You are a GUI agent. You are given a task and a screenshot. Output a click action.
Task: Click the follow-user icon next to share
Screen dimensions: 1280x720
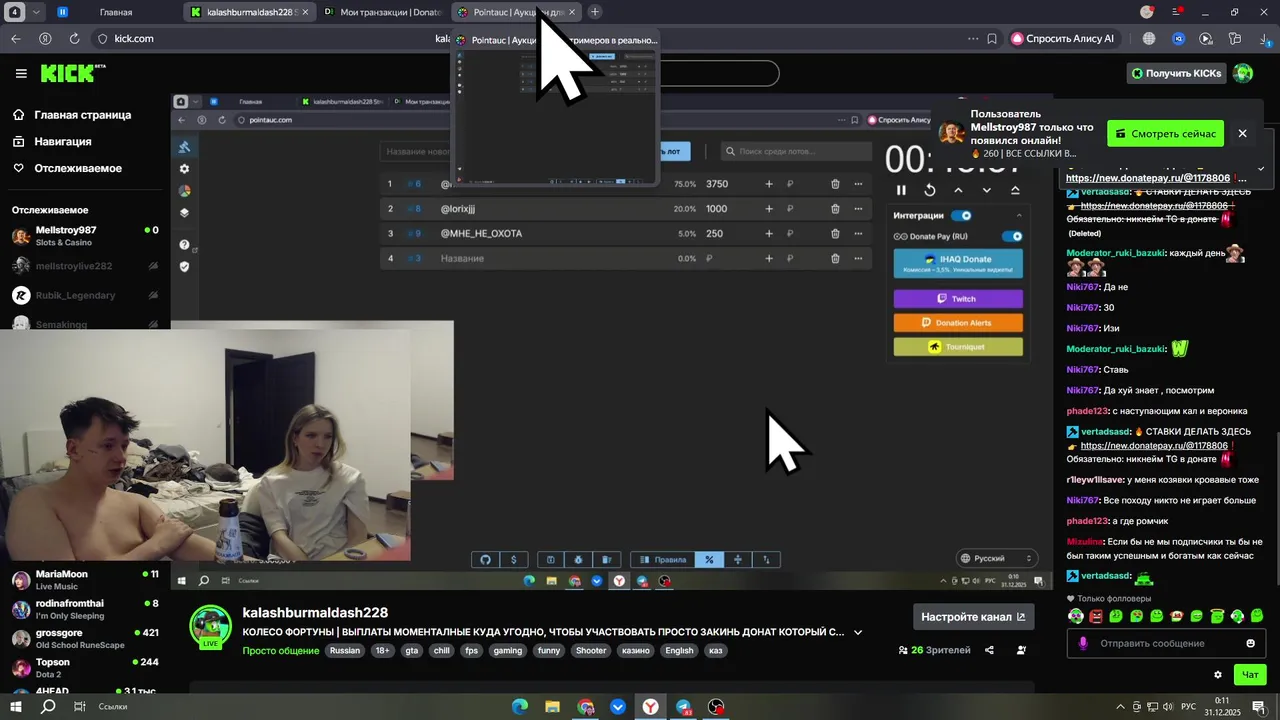[1021, 650]
